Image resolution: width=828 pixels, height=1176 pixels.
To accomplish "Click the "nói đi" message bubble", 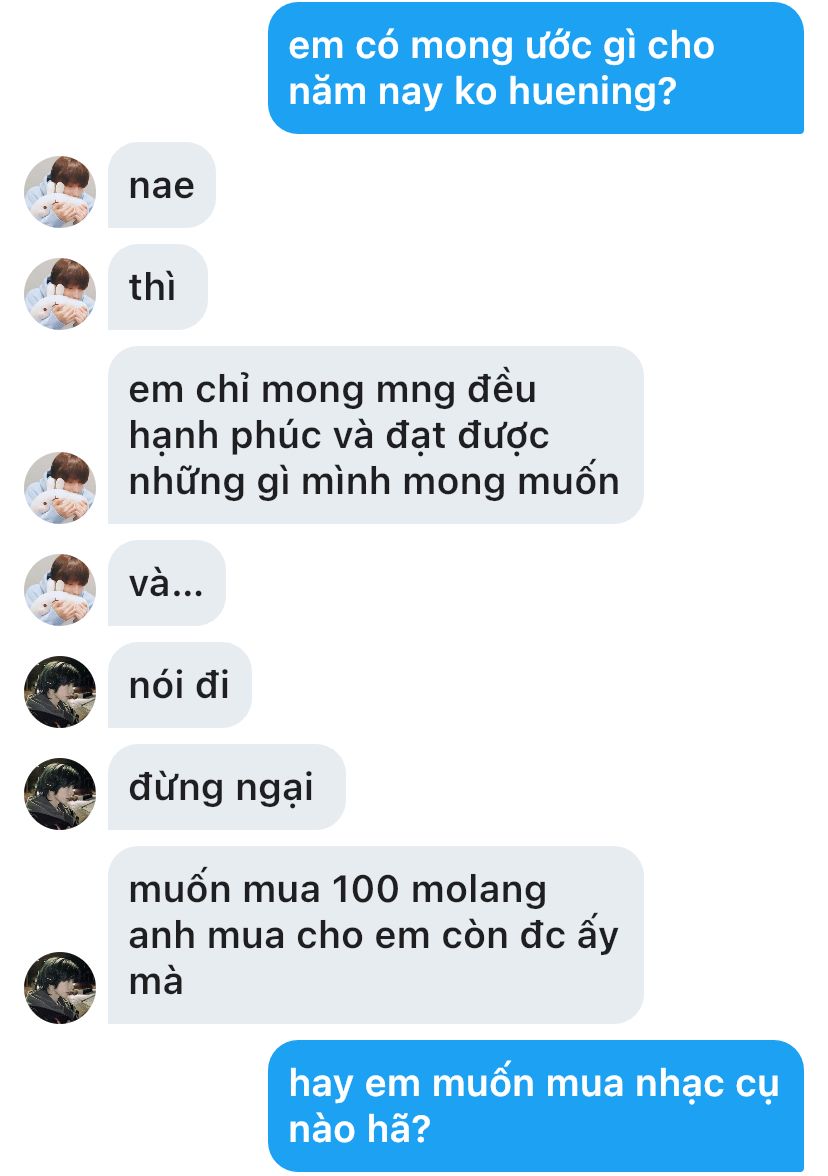I will point(180,686).
